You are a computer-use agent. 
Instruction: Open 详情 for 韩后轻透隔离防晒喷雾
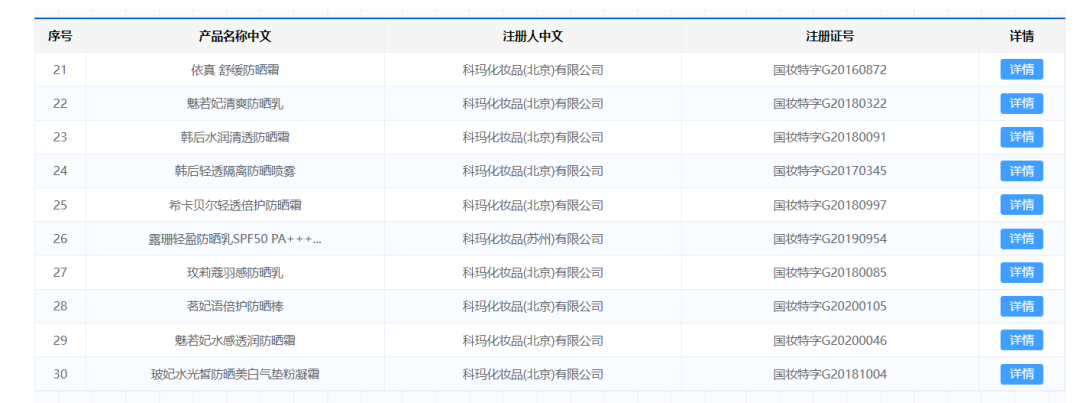point(1021,171)
